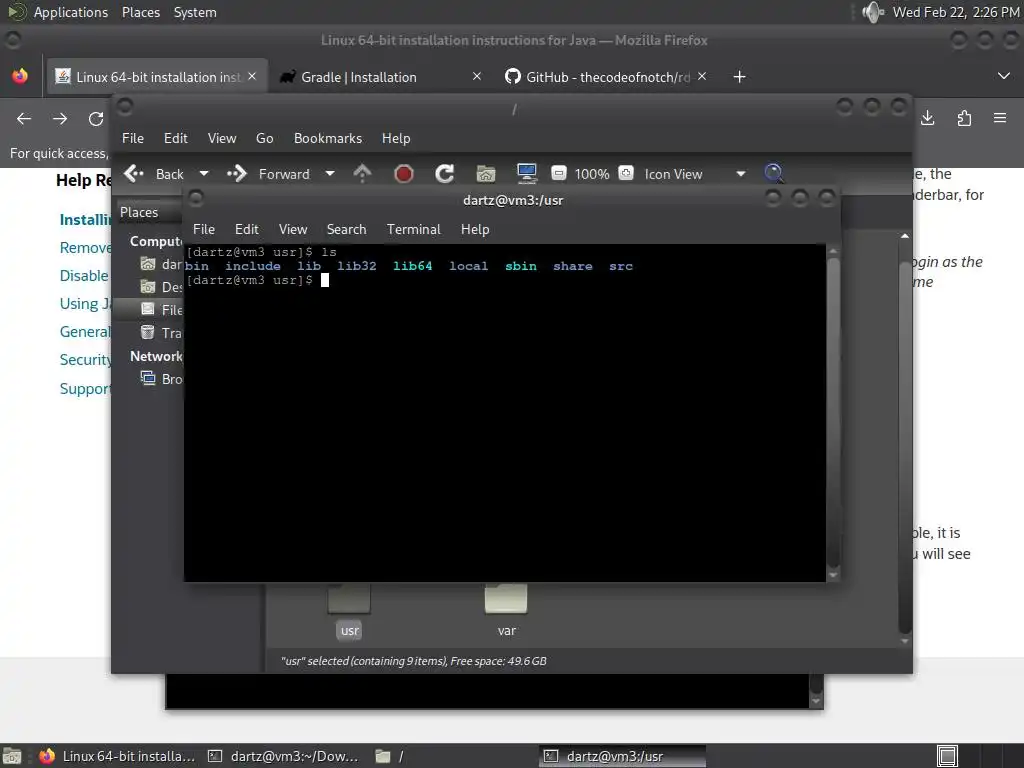Click the Computer icon in file manager toolbar

point(526,174)
